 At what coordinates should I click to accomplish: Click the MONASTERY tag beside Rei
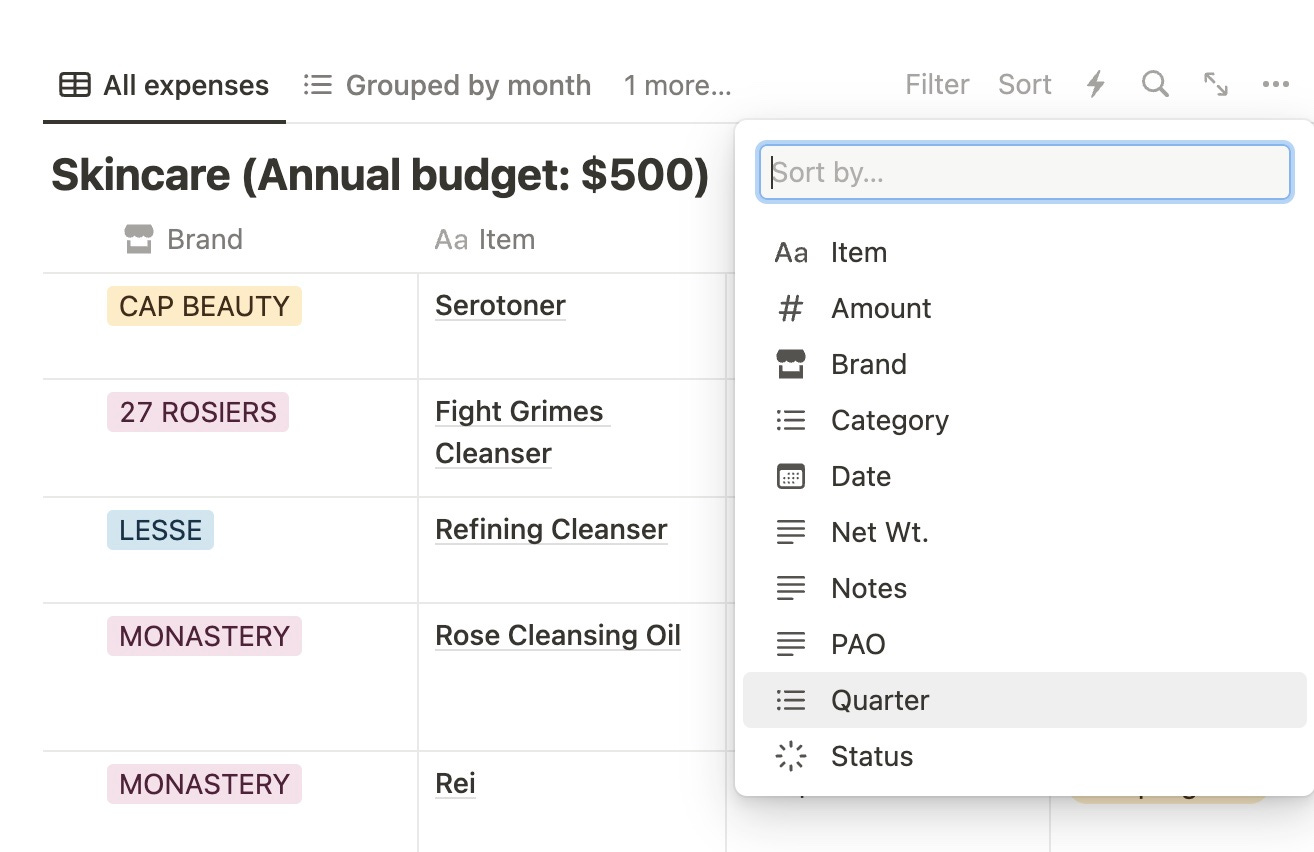[204, 784]
